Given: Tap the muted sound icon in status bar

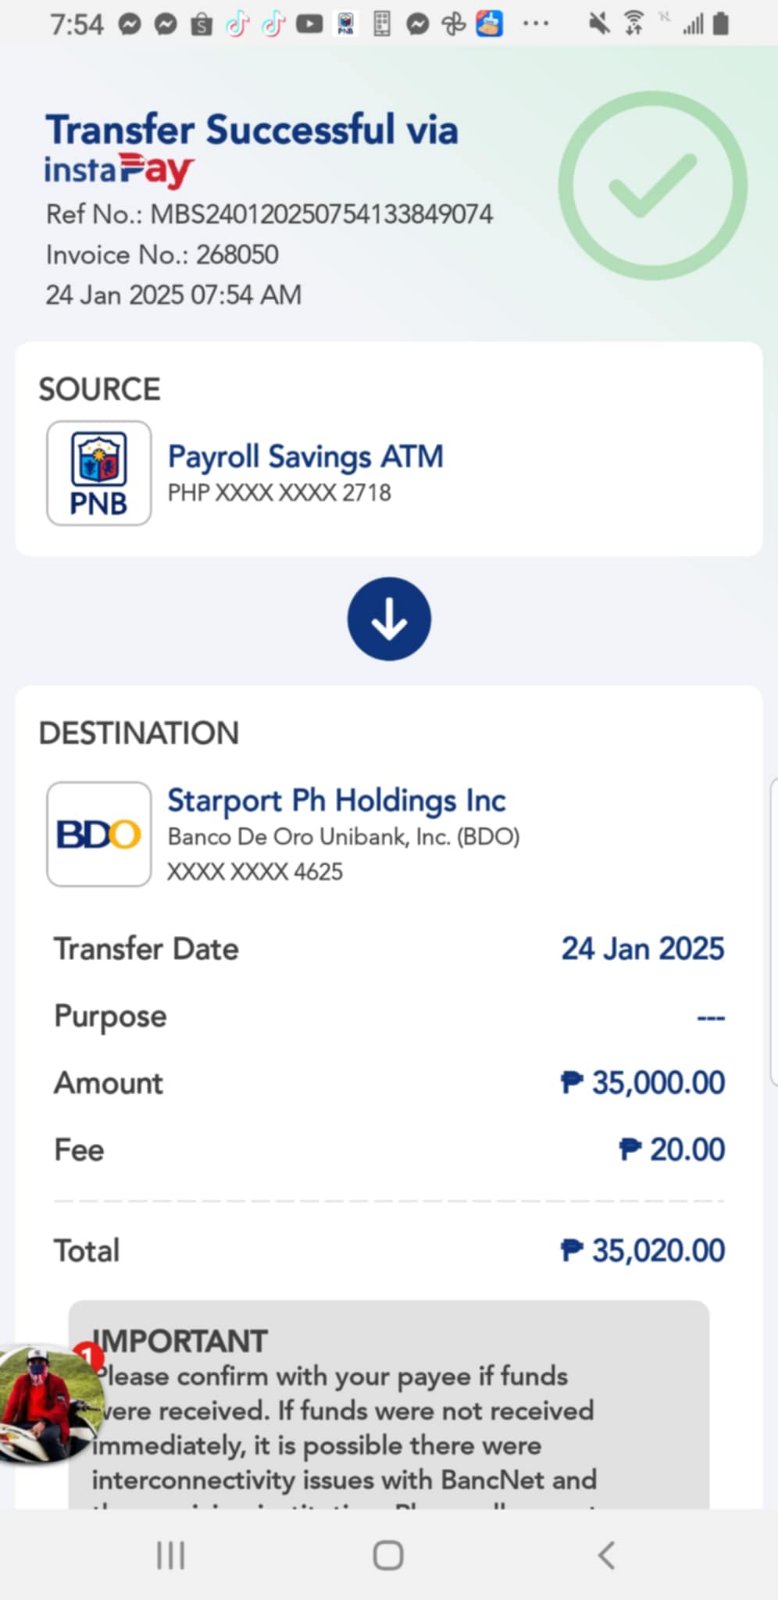Looking at the screenshot, I should pyautogui.click(x=598, y=23).
